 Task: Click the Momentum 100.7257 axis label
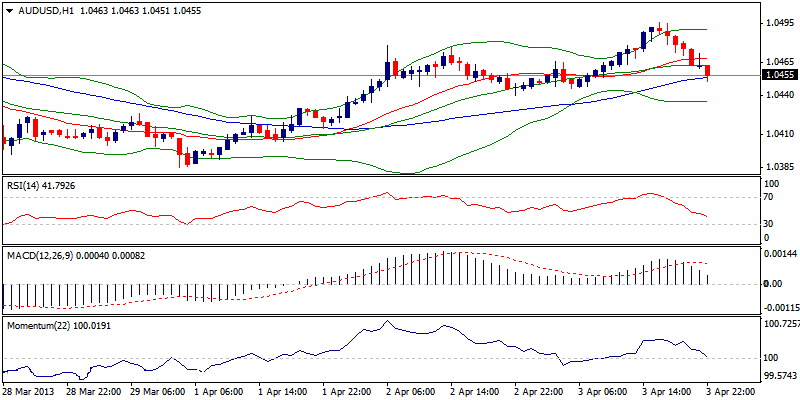[x=779, y=325]
